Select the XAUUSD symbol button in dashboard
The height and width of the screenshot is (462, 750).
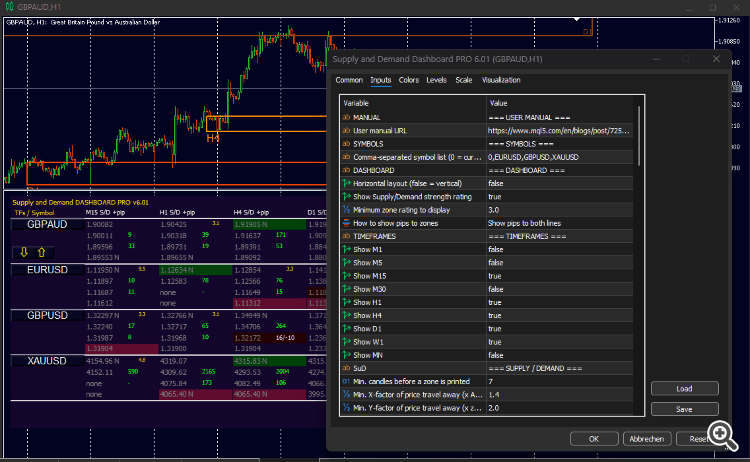pos(47,361)
